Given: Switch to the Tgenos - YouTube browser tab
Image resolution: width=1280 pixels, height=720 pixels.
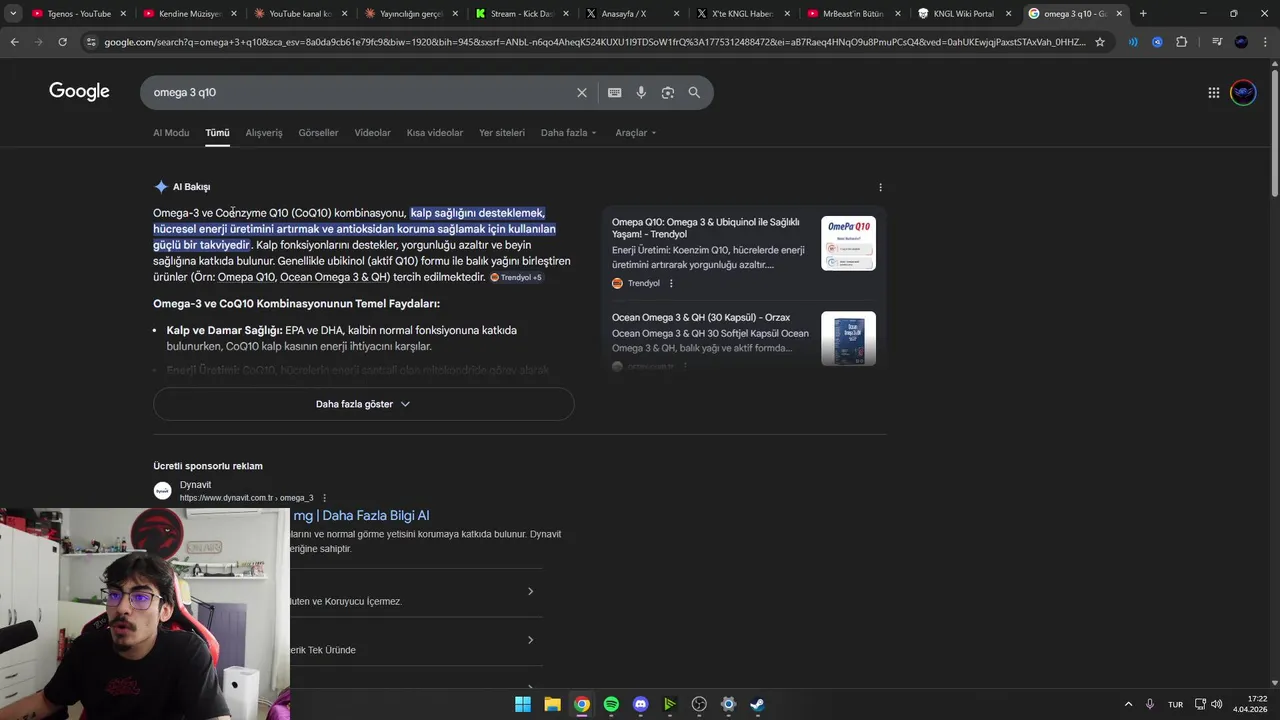Looking at the screenshot, I should pyautogui.click(x=80, y=14).
